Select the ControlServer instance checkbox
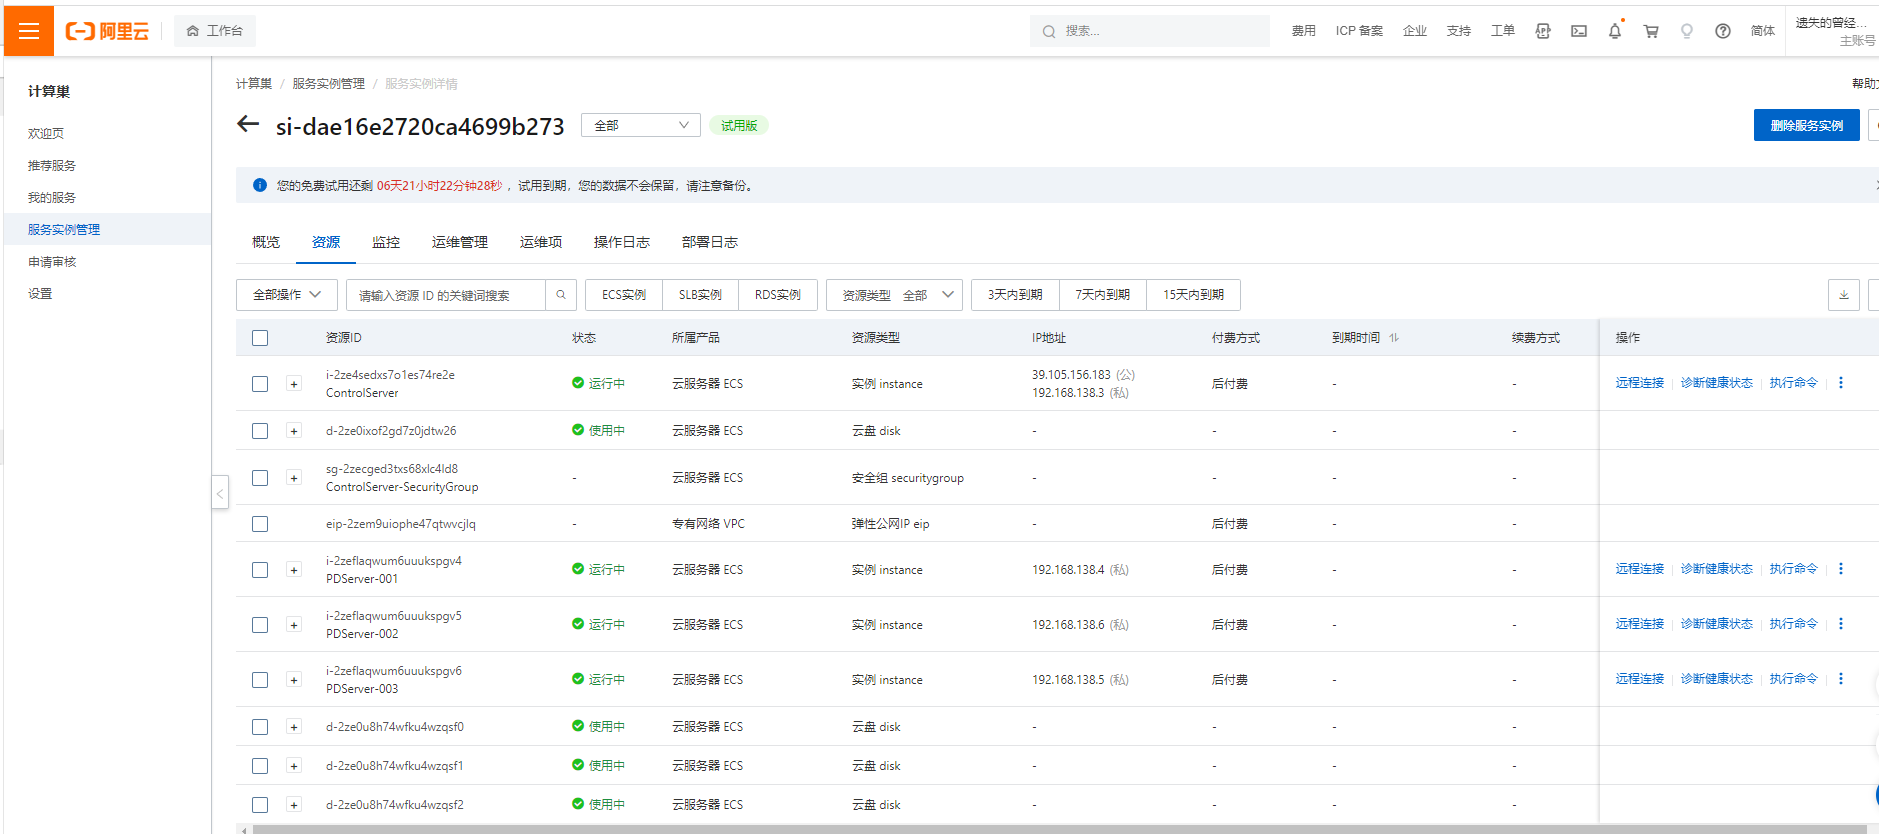This screenshot has height=834, width=1879. [x=260, y=384]
